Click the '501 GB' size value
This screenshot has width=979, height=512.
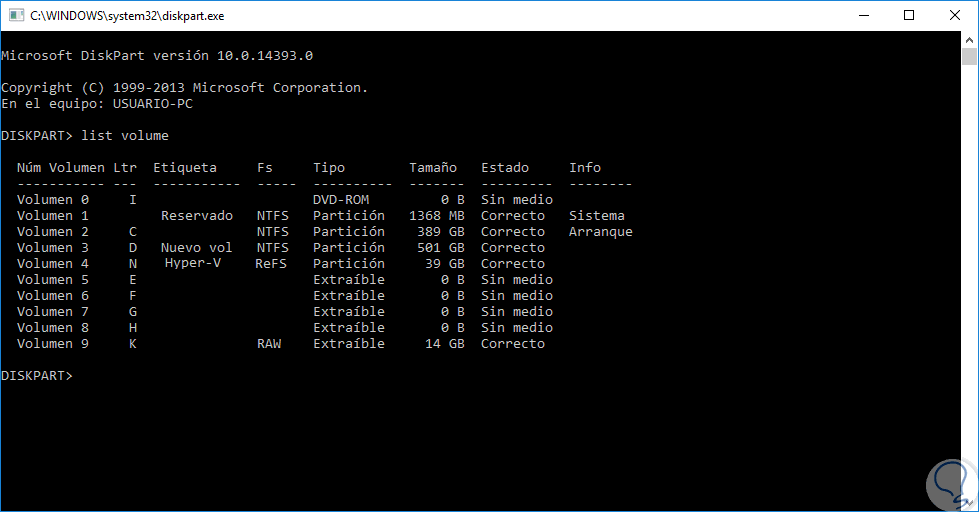(441, 248)
